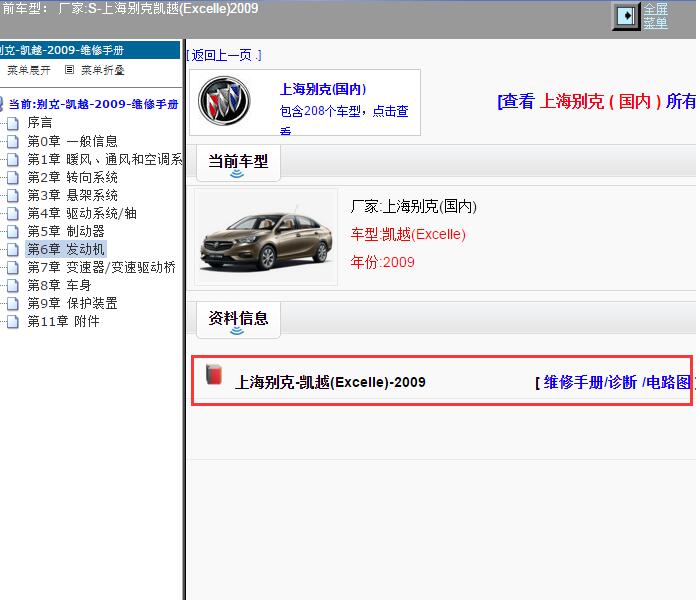The height and width of the screenshot is (600, 696).
Task: Open the 上海别克(国内) link
Action: click(x=323, y=89)
